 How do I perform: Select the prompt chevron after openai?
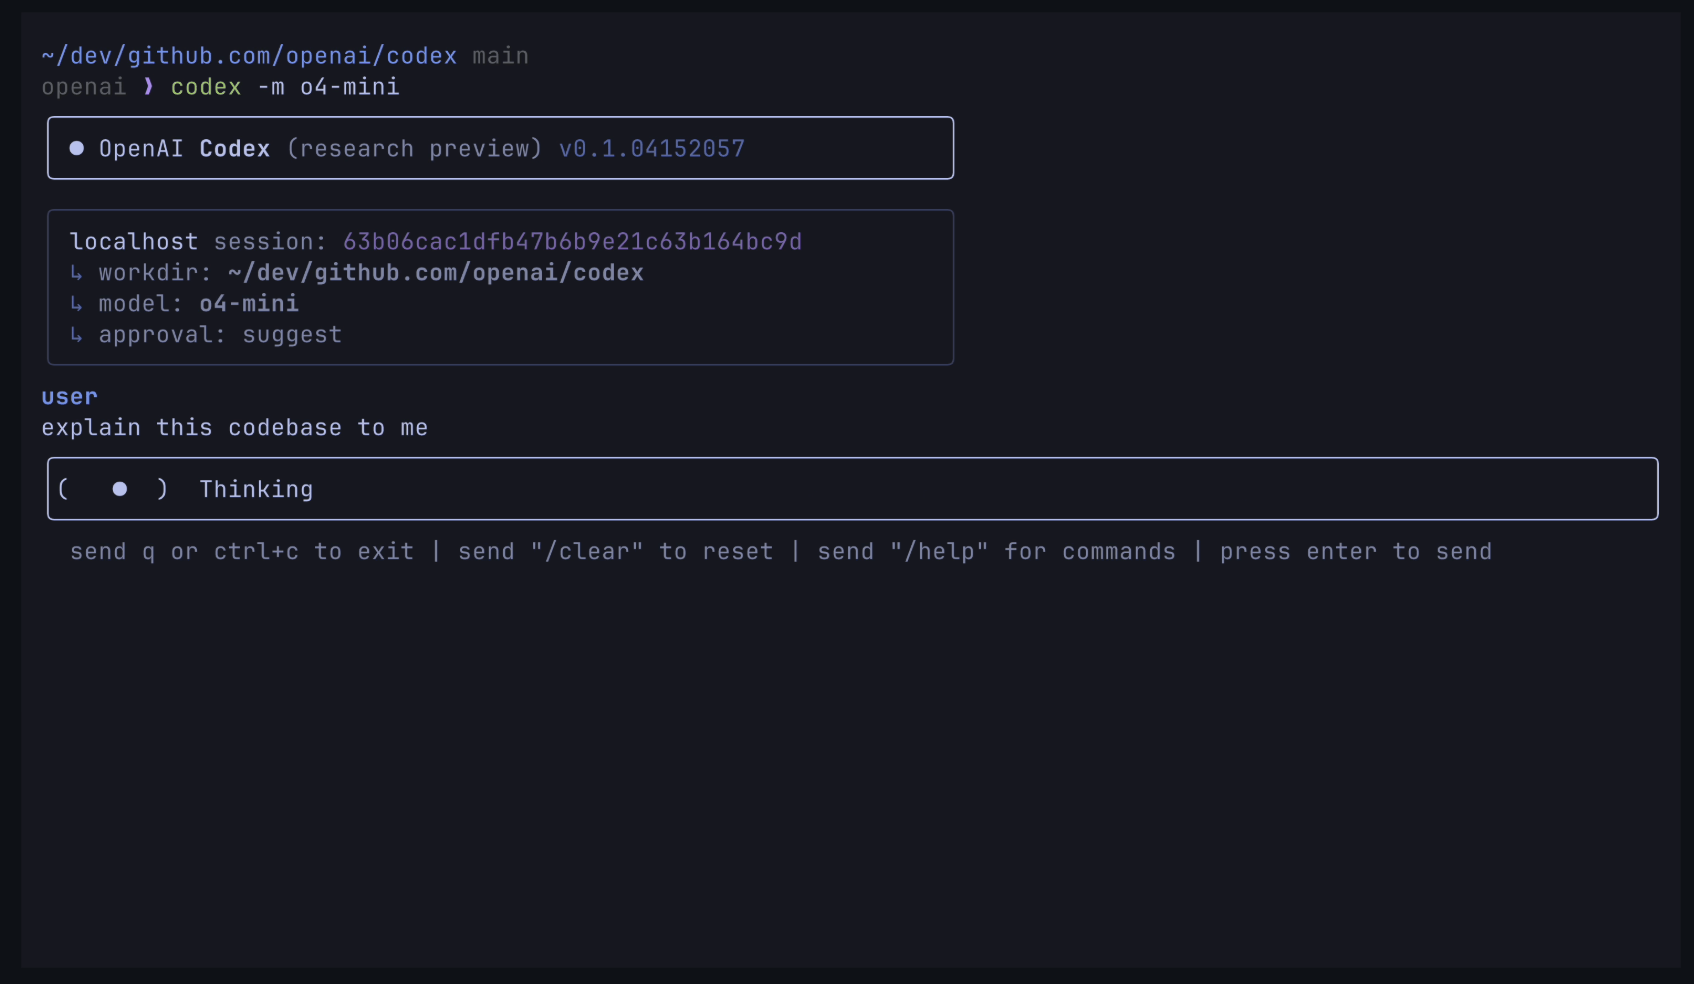147,87
